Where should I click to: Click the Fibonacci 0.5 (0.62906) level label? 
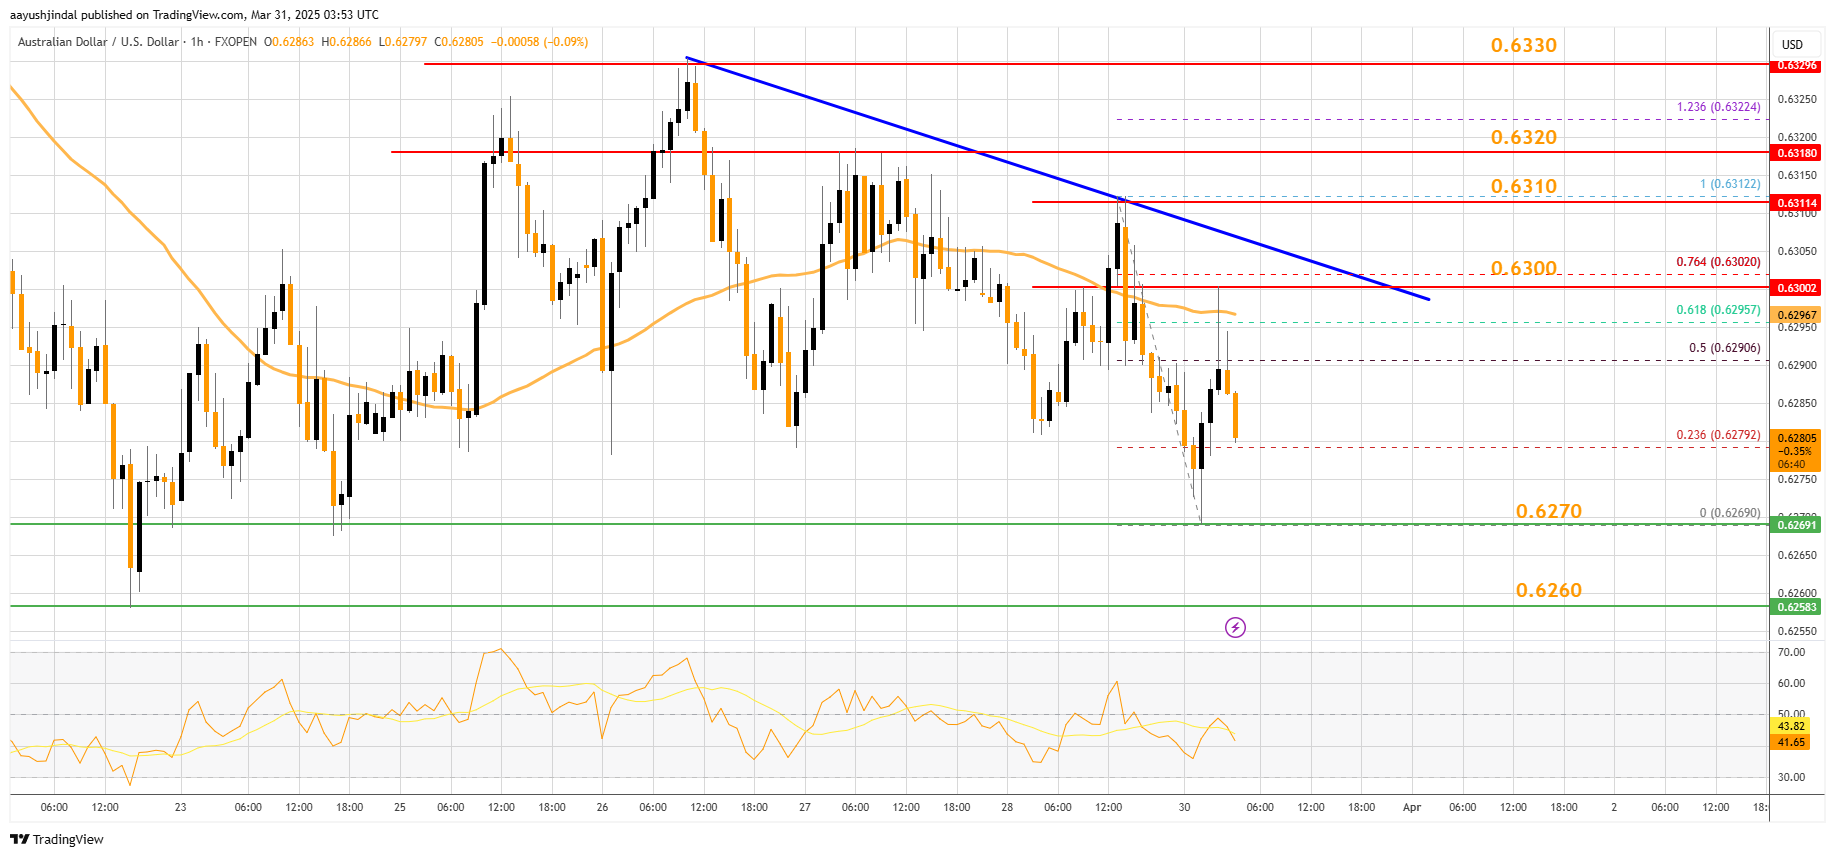1725,348
